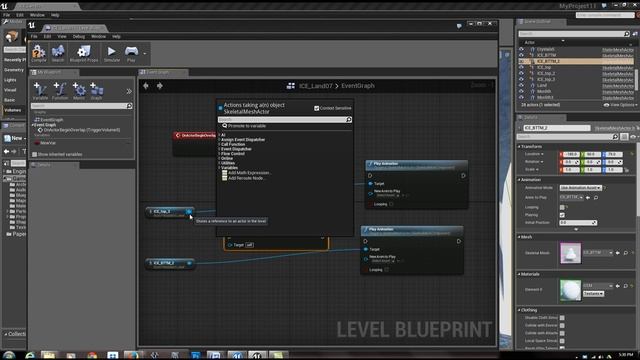Image resolution: width=640 pixels, height=360 pixels.
Task: Open View Options in Scene Outliner
Action: point(620,105)
